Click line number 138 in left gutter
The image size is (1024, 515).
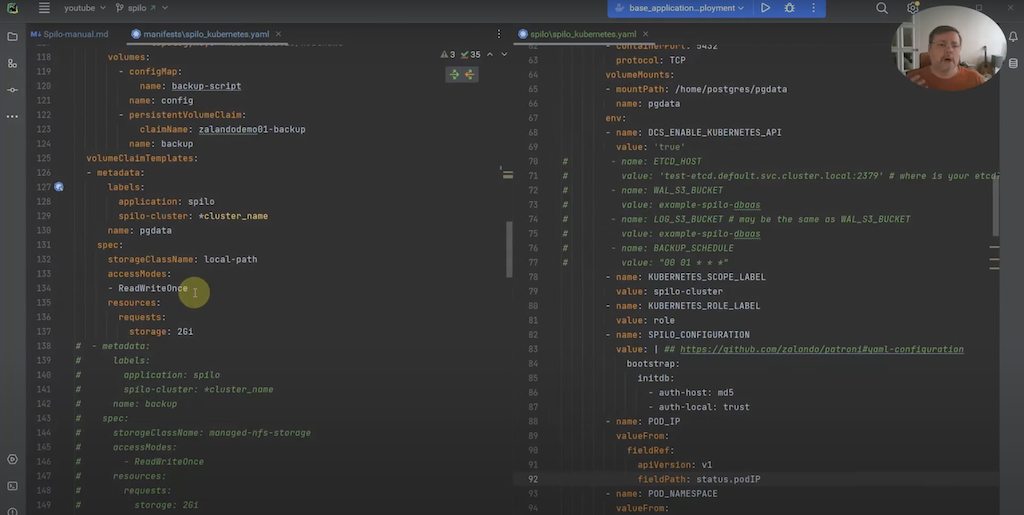tap(44, 346)
